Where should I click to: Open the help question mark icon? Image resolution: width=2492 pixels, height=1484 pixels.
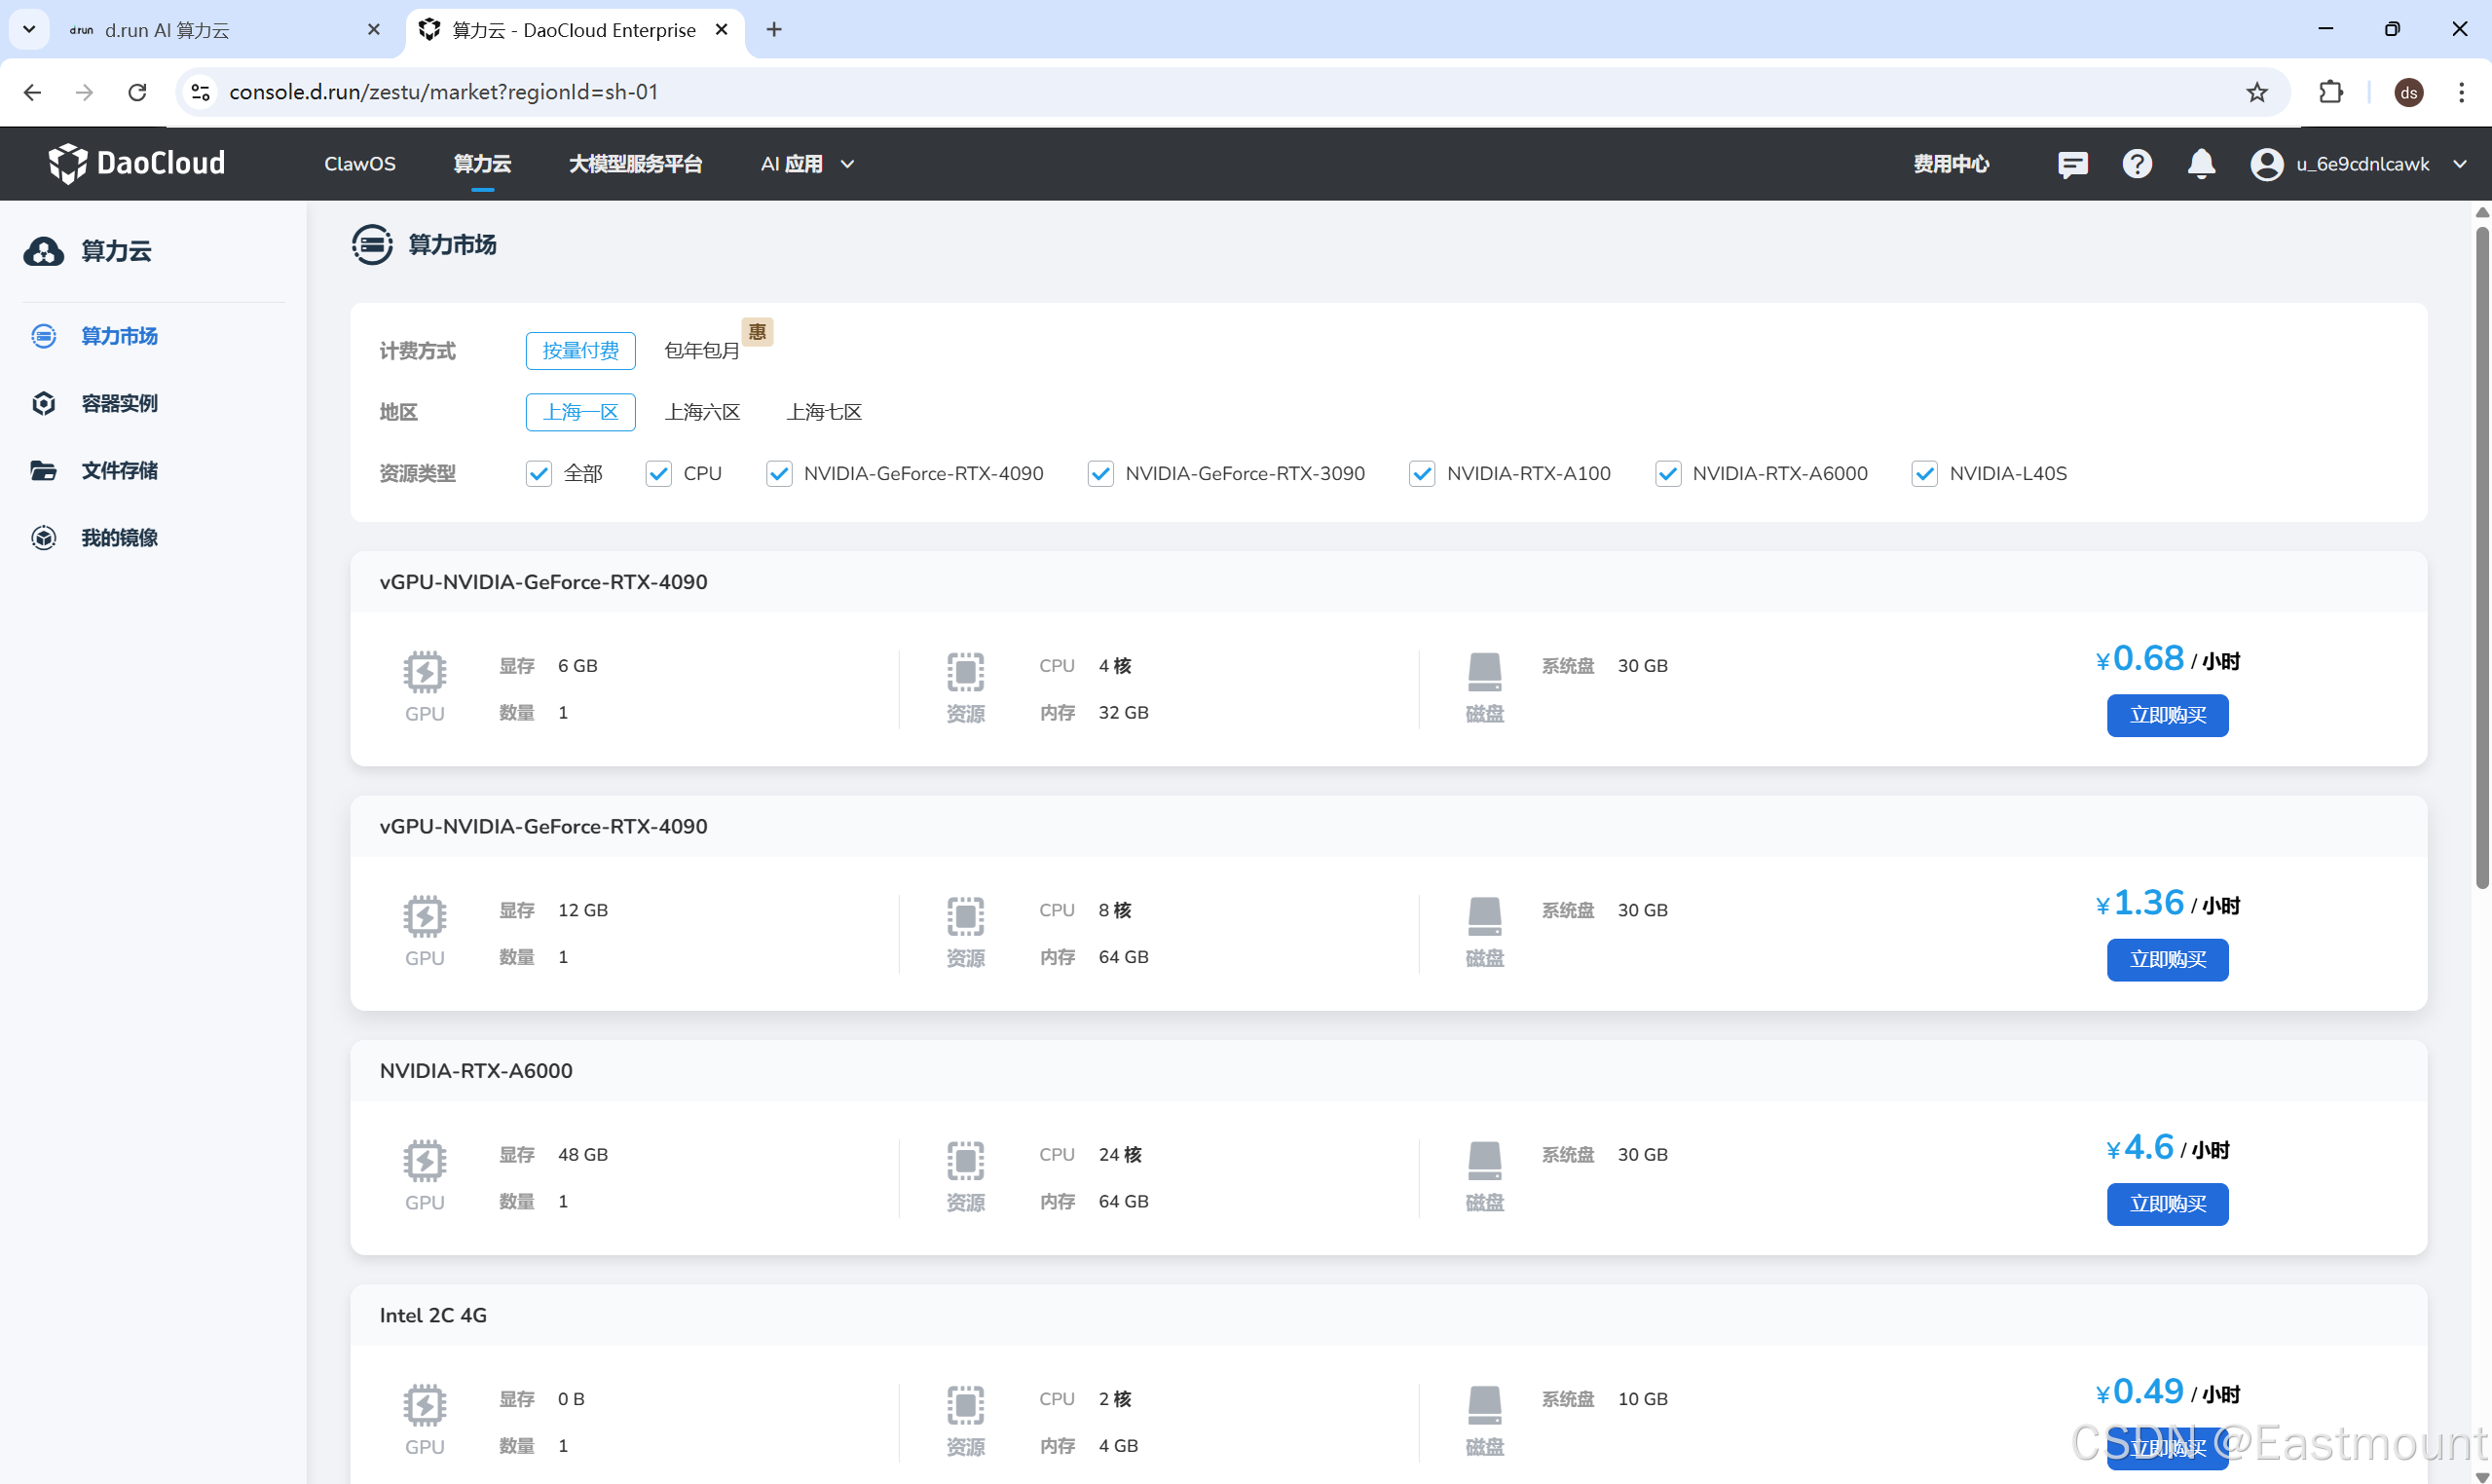coord(2137,164)
